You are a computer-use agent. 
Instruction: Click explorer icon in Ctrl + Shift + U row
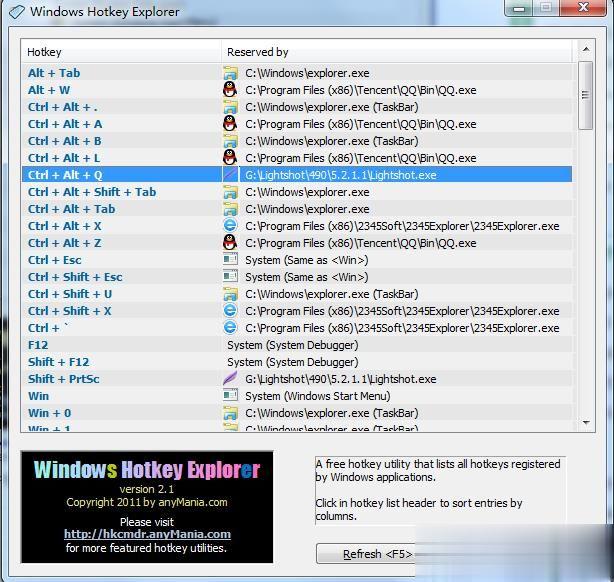230,294
